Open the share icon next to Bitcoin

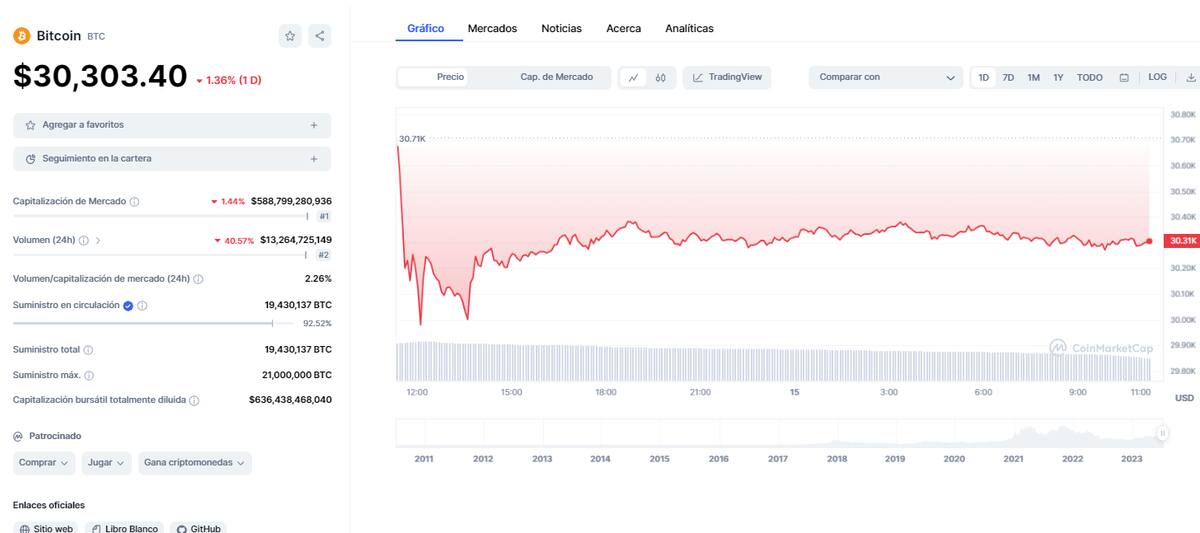pyautogui.click(x=319, y=36)
